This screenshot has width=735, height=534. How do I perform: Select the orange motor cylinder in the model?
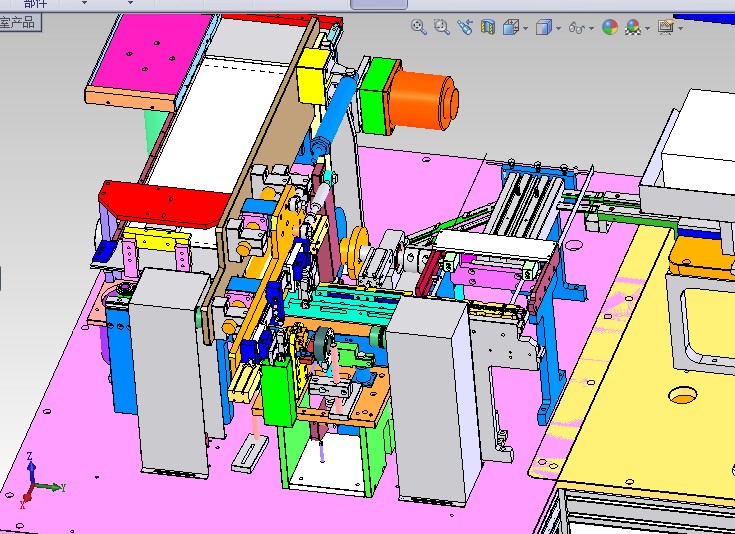click(424, 101)
